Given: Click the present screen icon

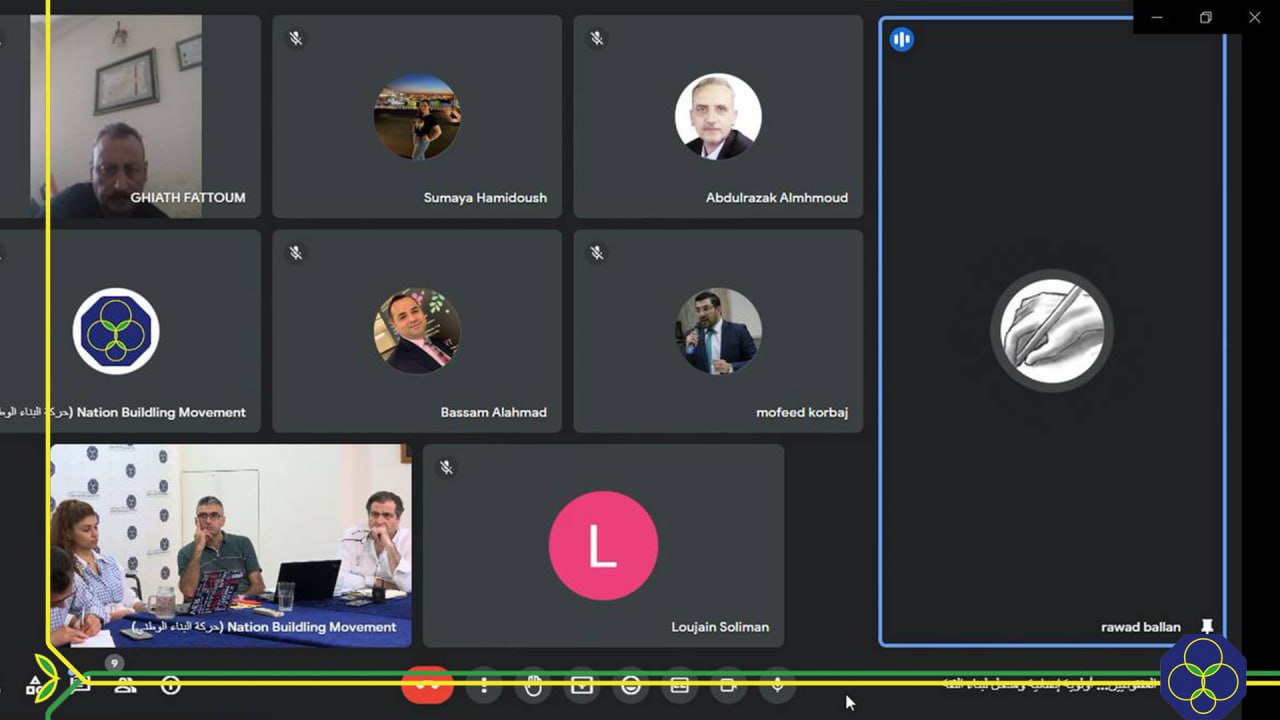Looking at the screenshot, I should coord(582,685).
